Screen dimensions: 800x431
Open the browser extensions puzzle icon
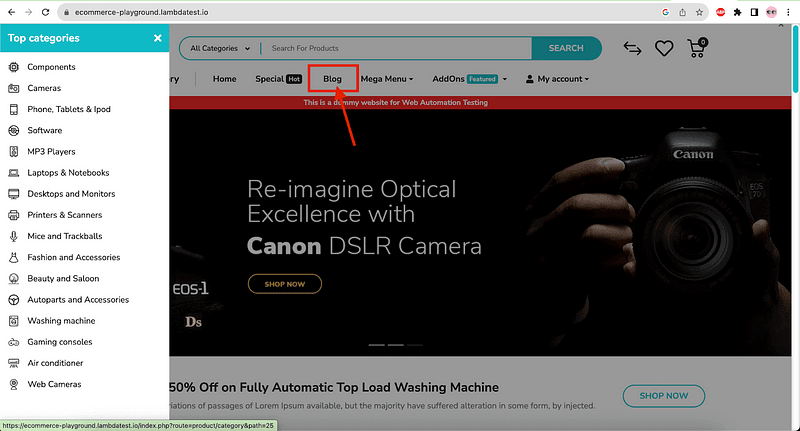coord(737,12)
